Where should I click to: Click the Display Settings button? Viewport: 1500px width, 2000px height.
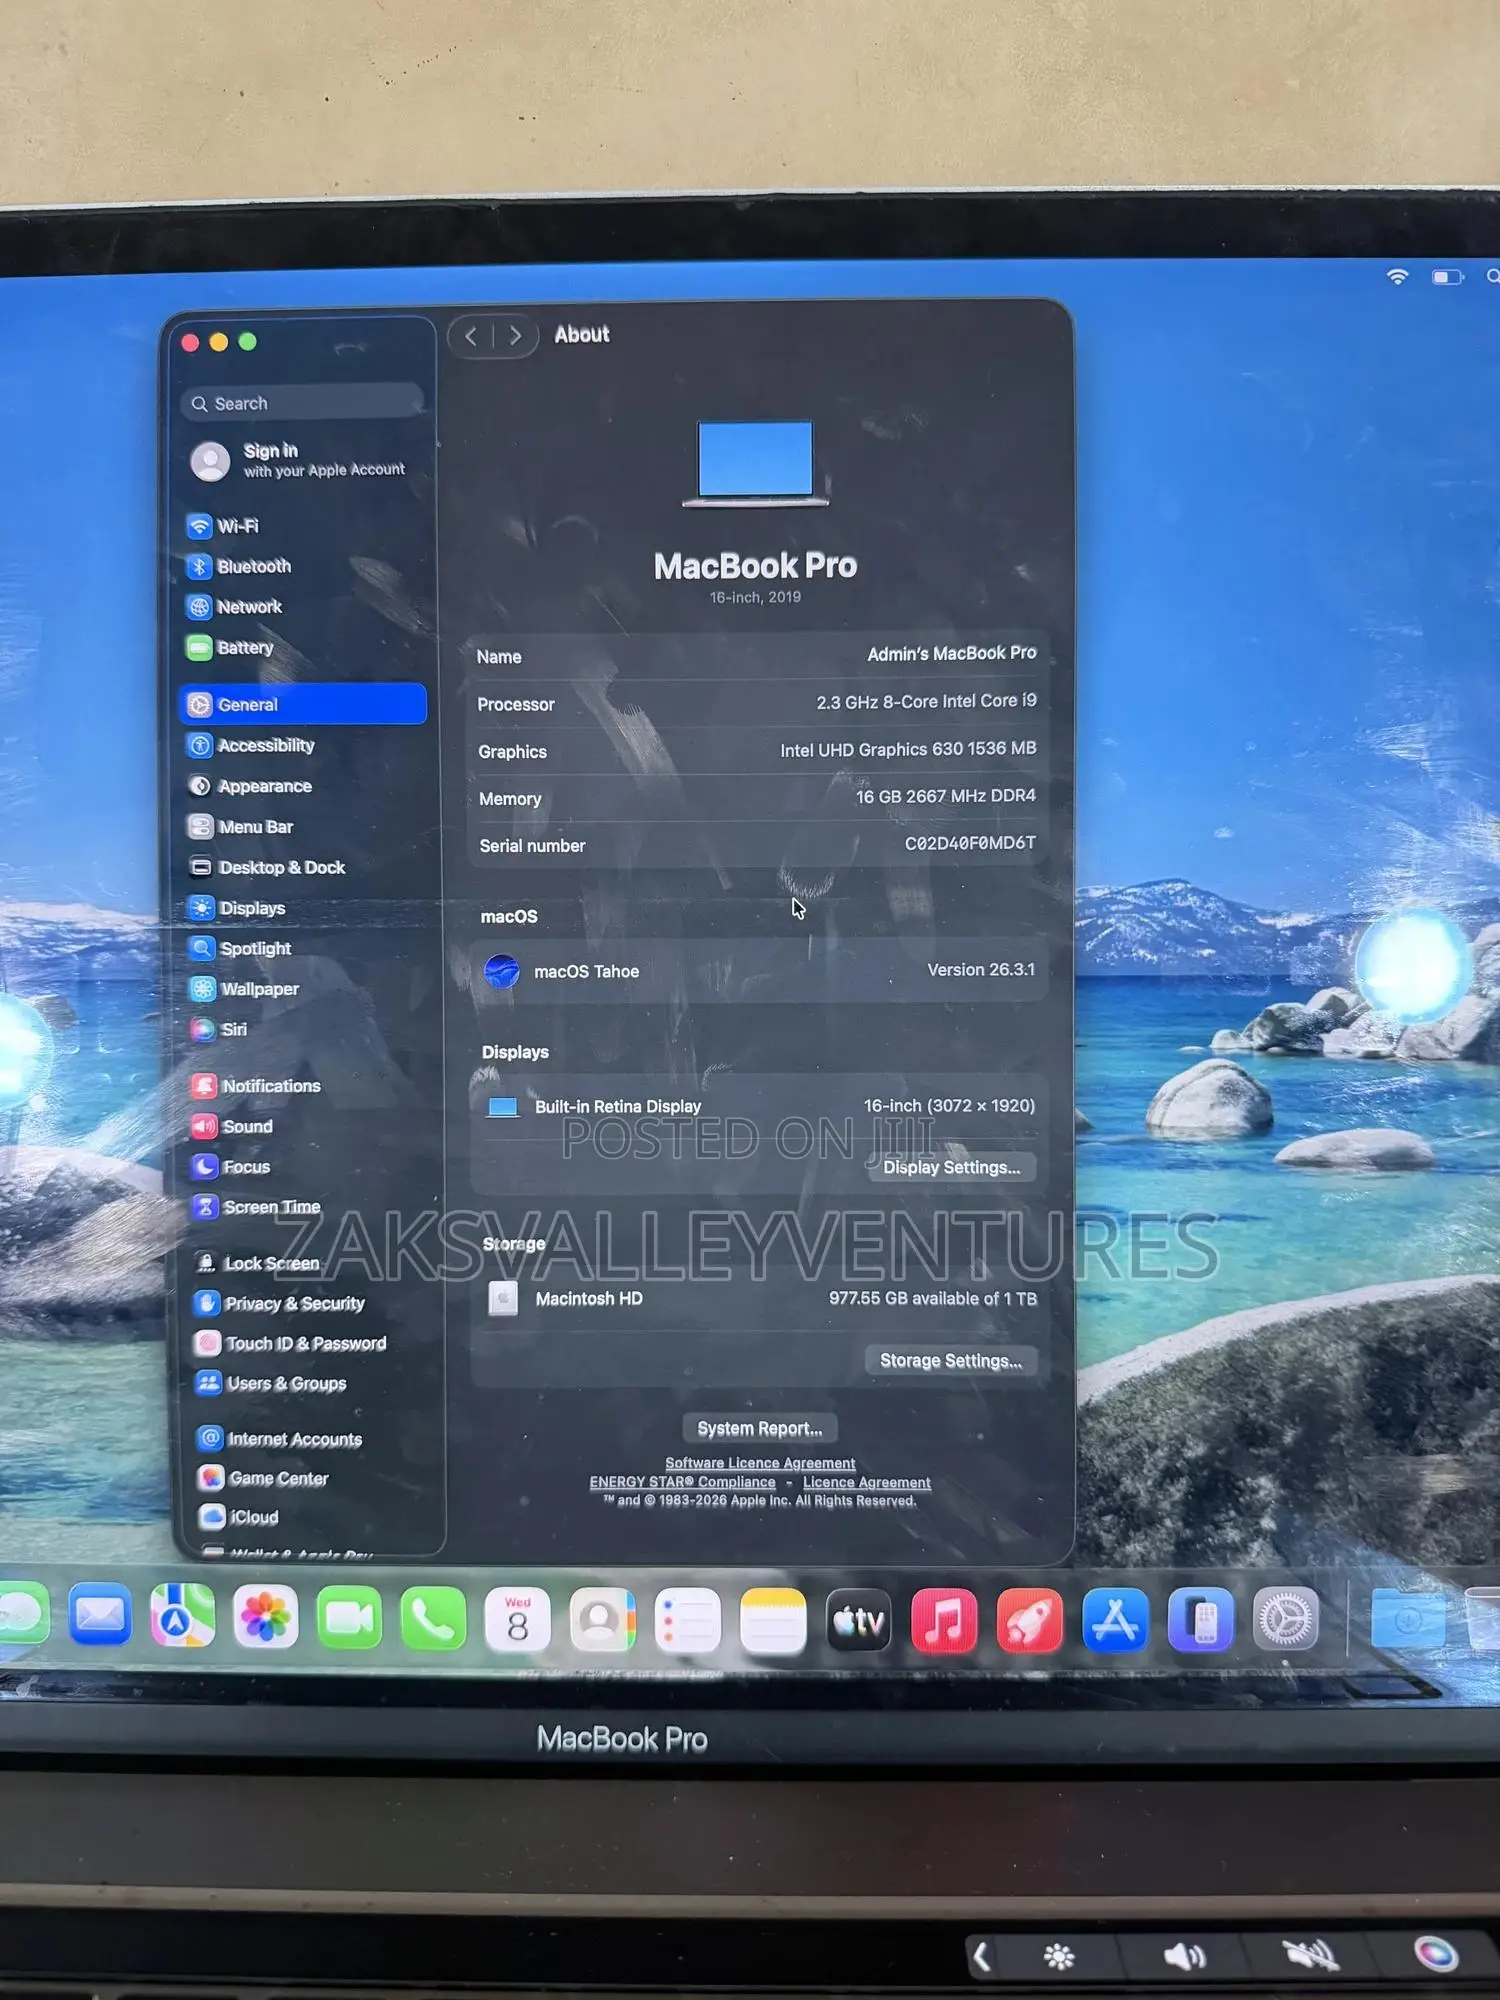952,1167
